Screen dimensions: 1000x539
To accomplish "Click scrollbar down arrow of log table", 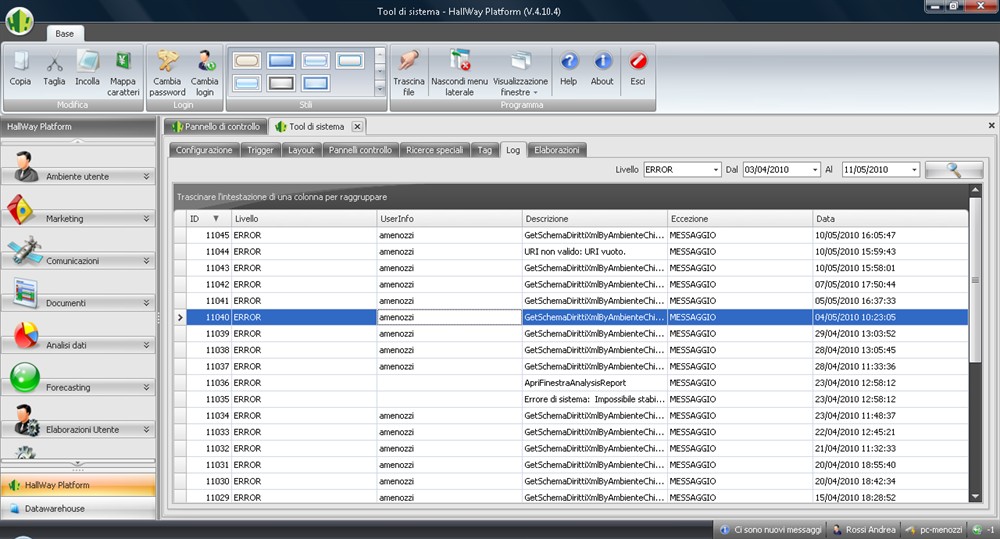I will [974, 496].
